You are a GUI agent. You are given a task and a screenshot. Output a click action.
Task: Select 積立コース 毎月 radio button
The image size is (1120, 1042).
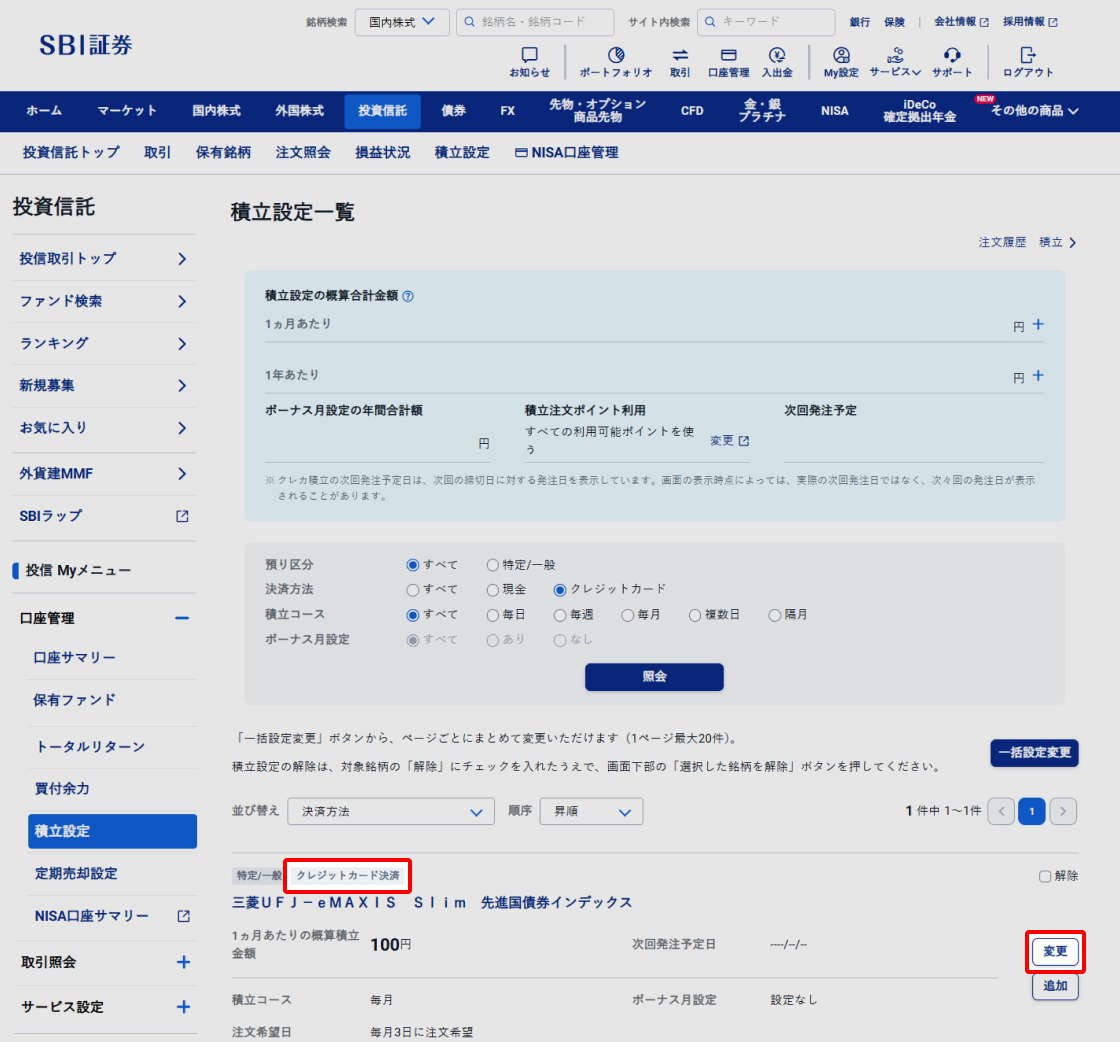627,615
